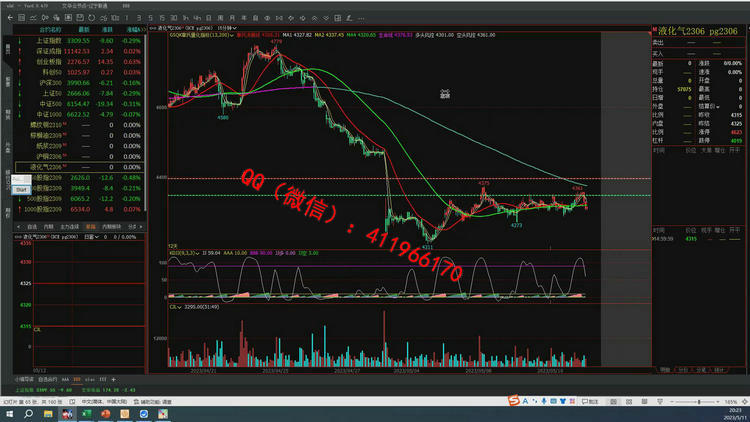Open Excel from the Windows taskbar
The image size is (750, 422).
(86, 414)
